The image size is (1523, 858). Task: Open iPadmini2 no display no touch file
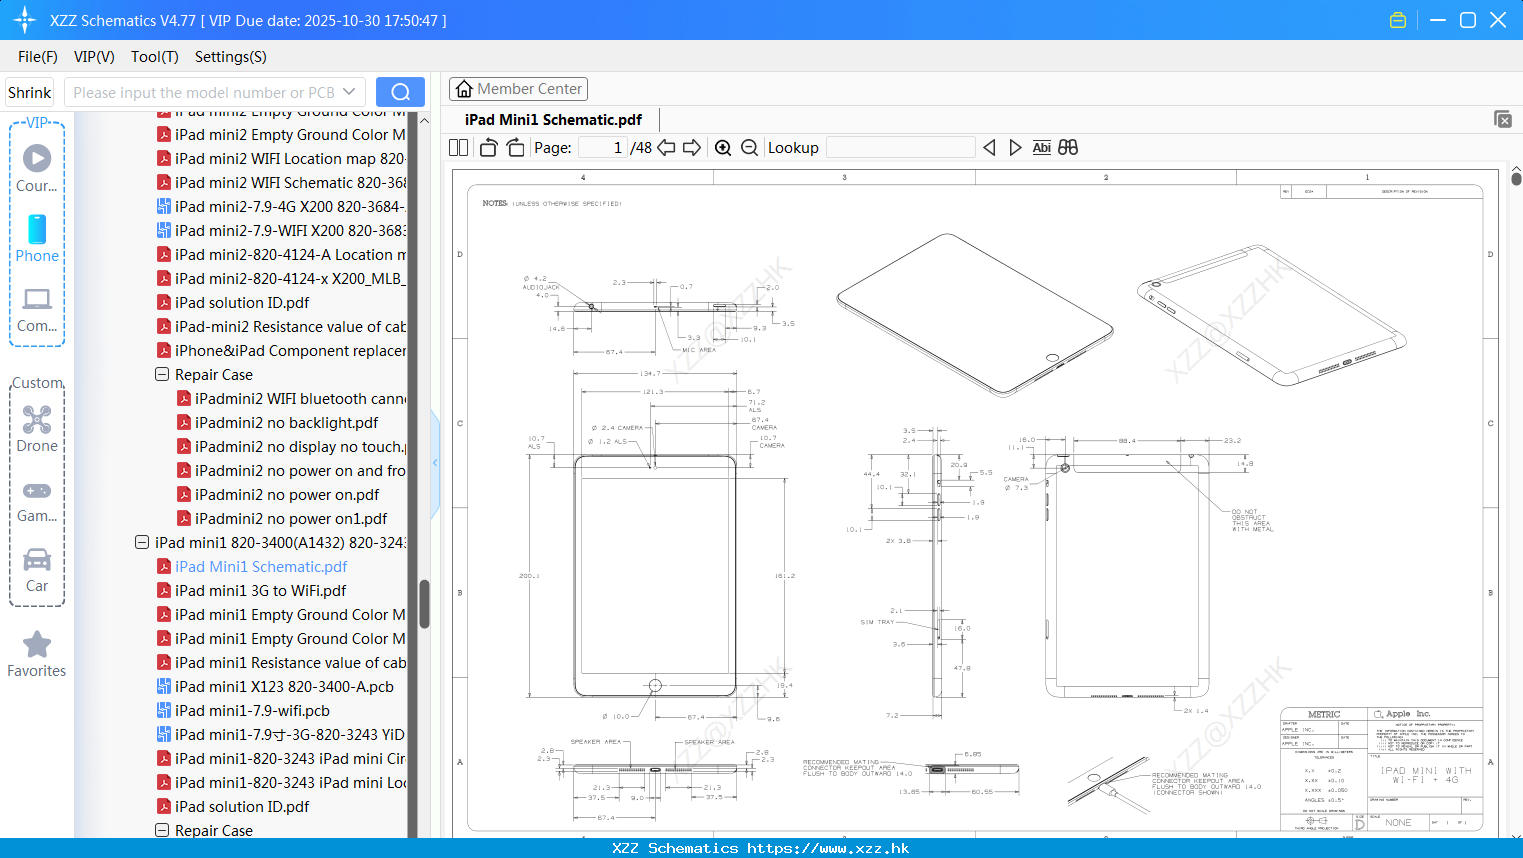[291, 446]
